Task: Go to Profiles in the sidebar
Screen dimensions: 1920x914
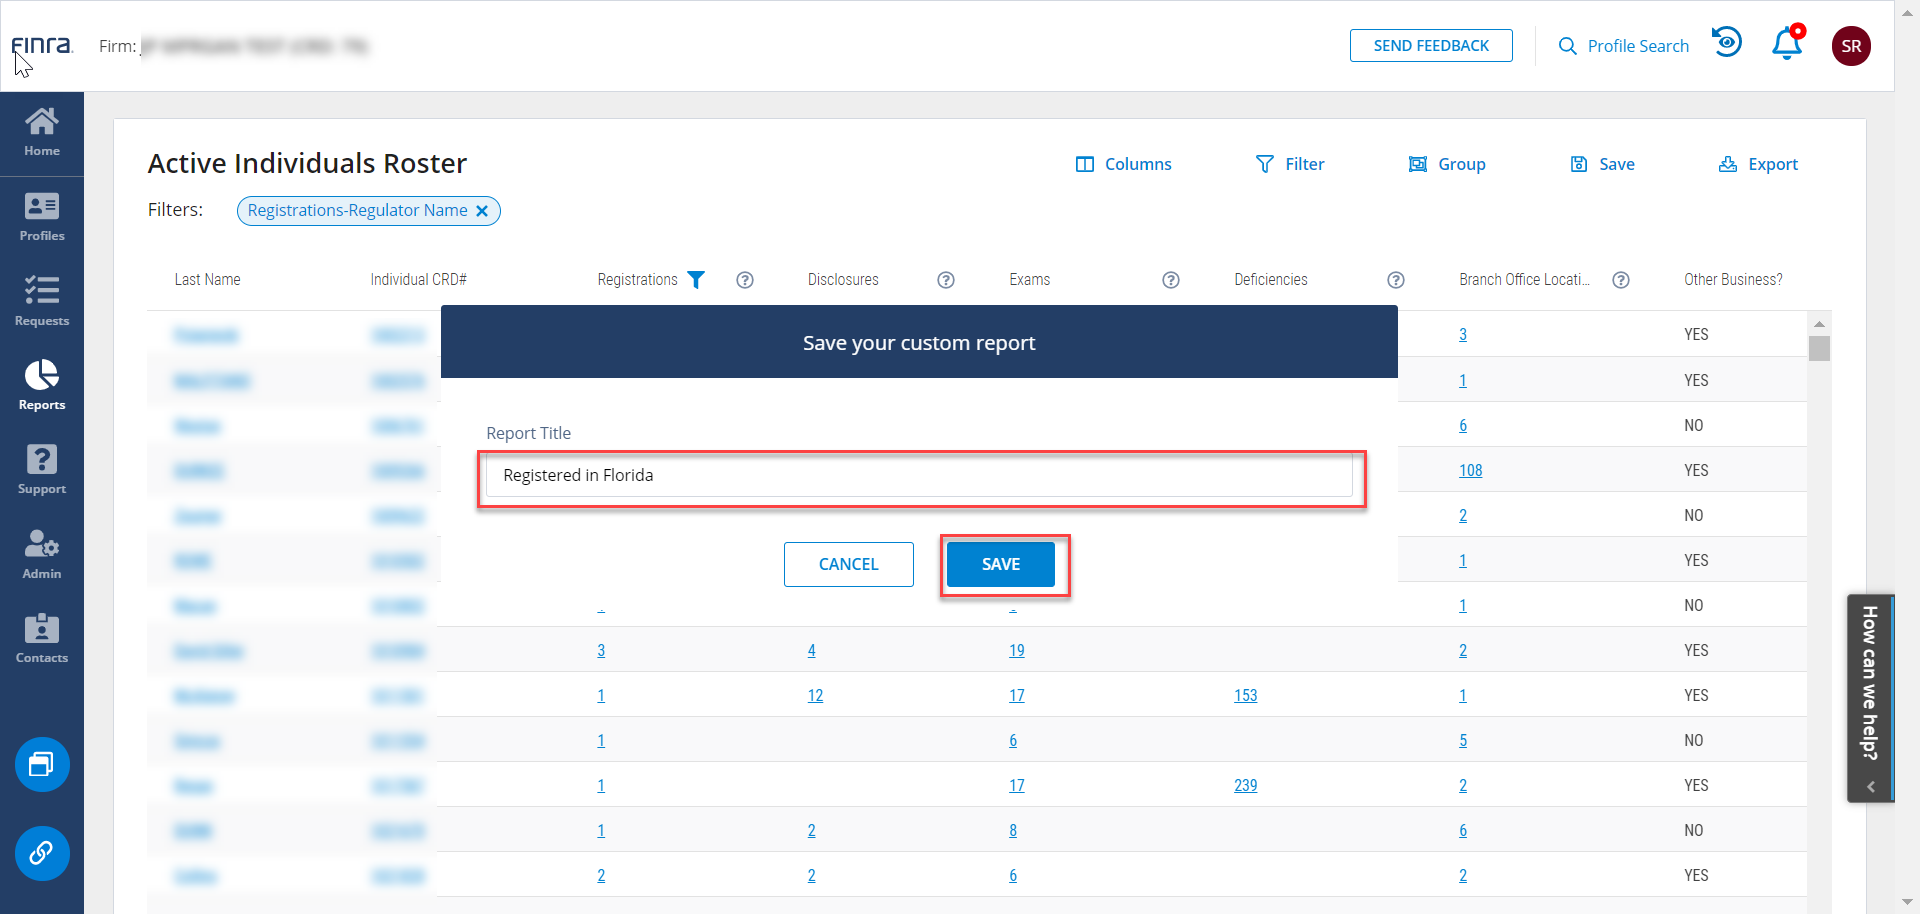Action: (x=42, y=218)
